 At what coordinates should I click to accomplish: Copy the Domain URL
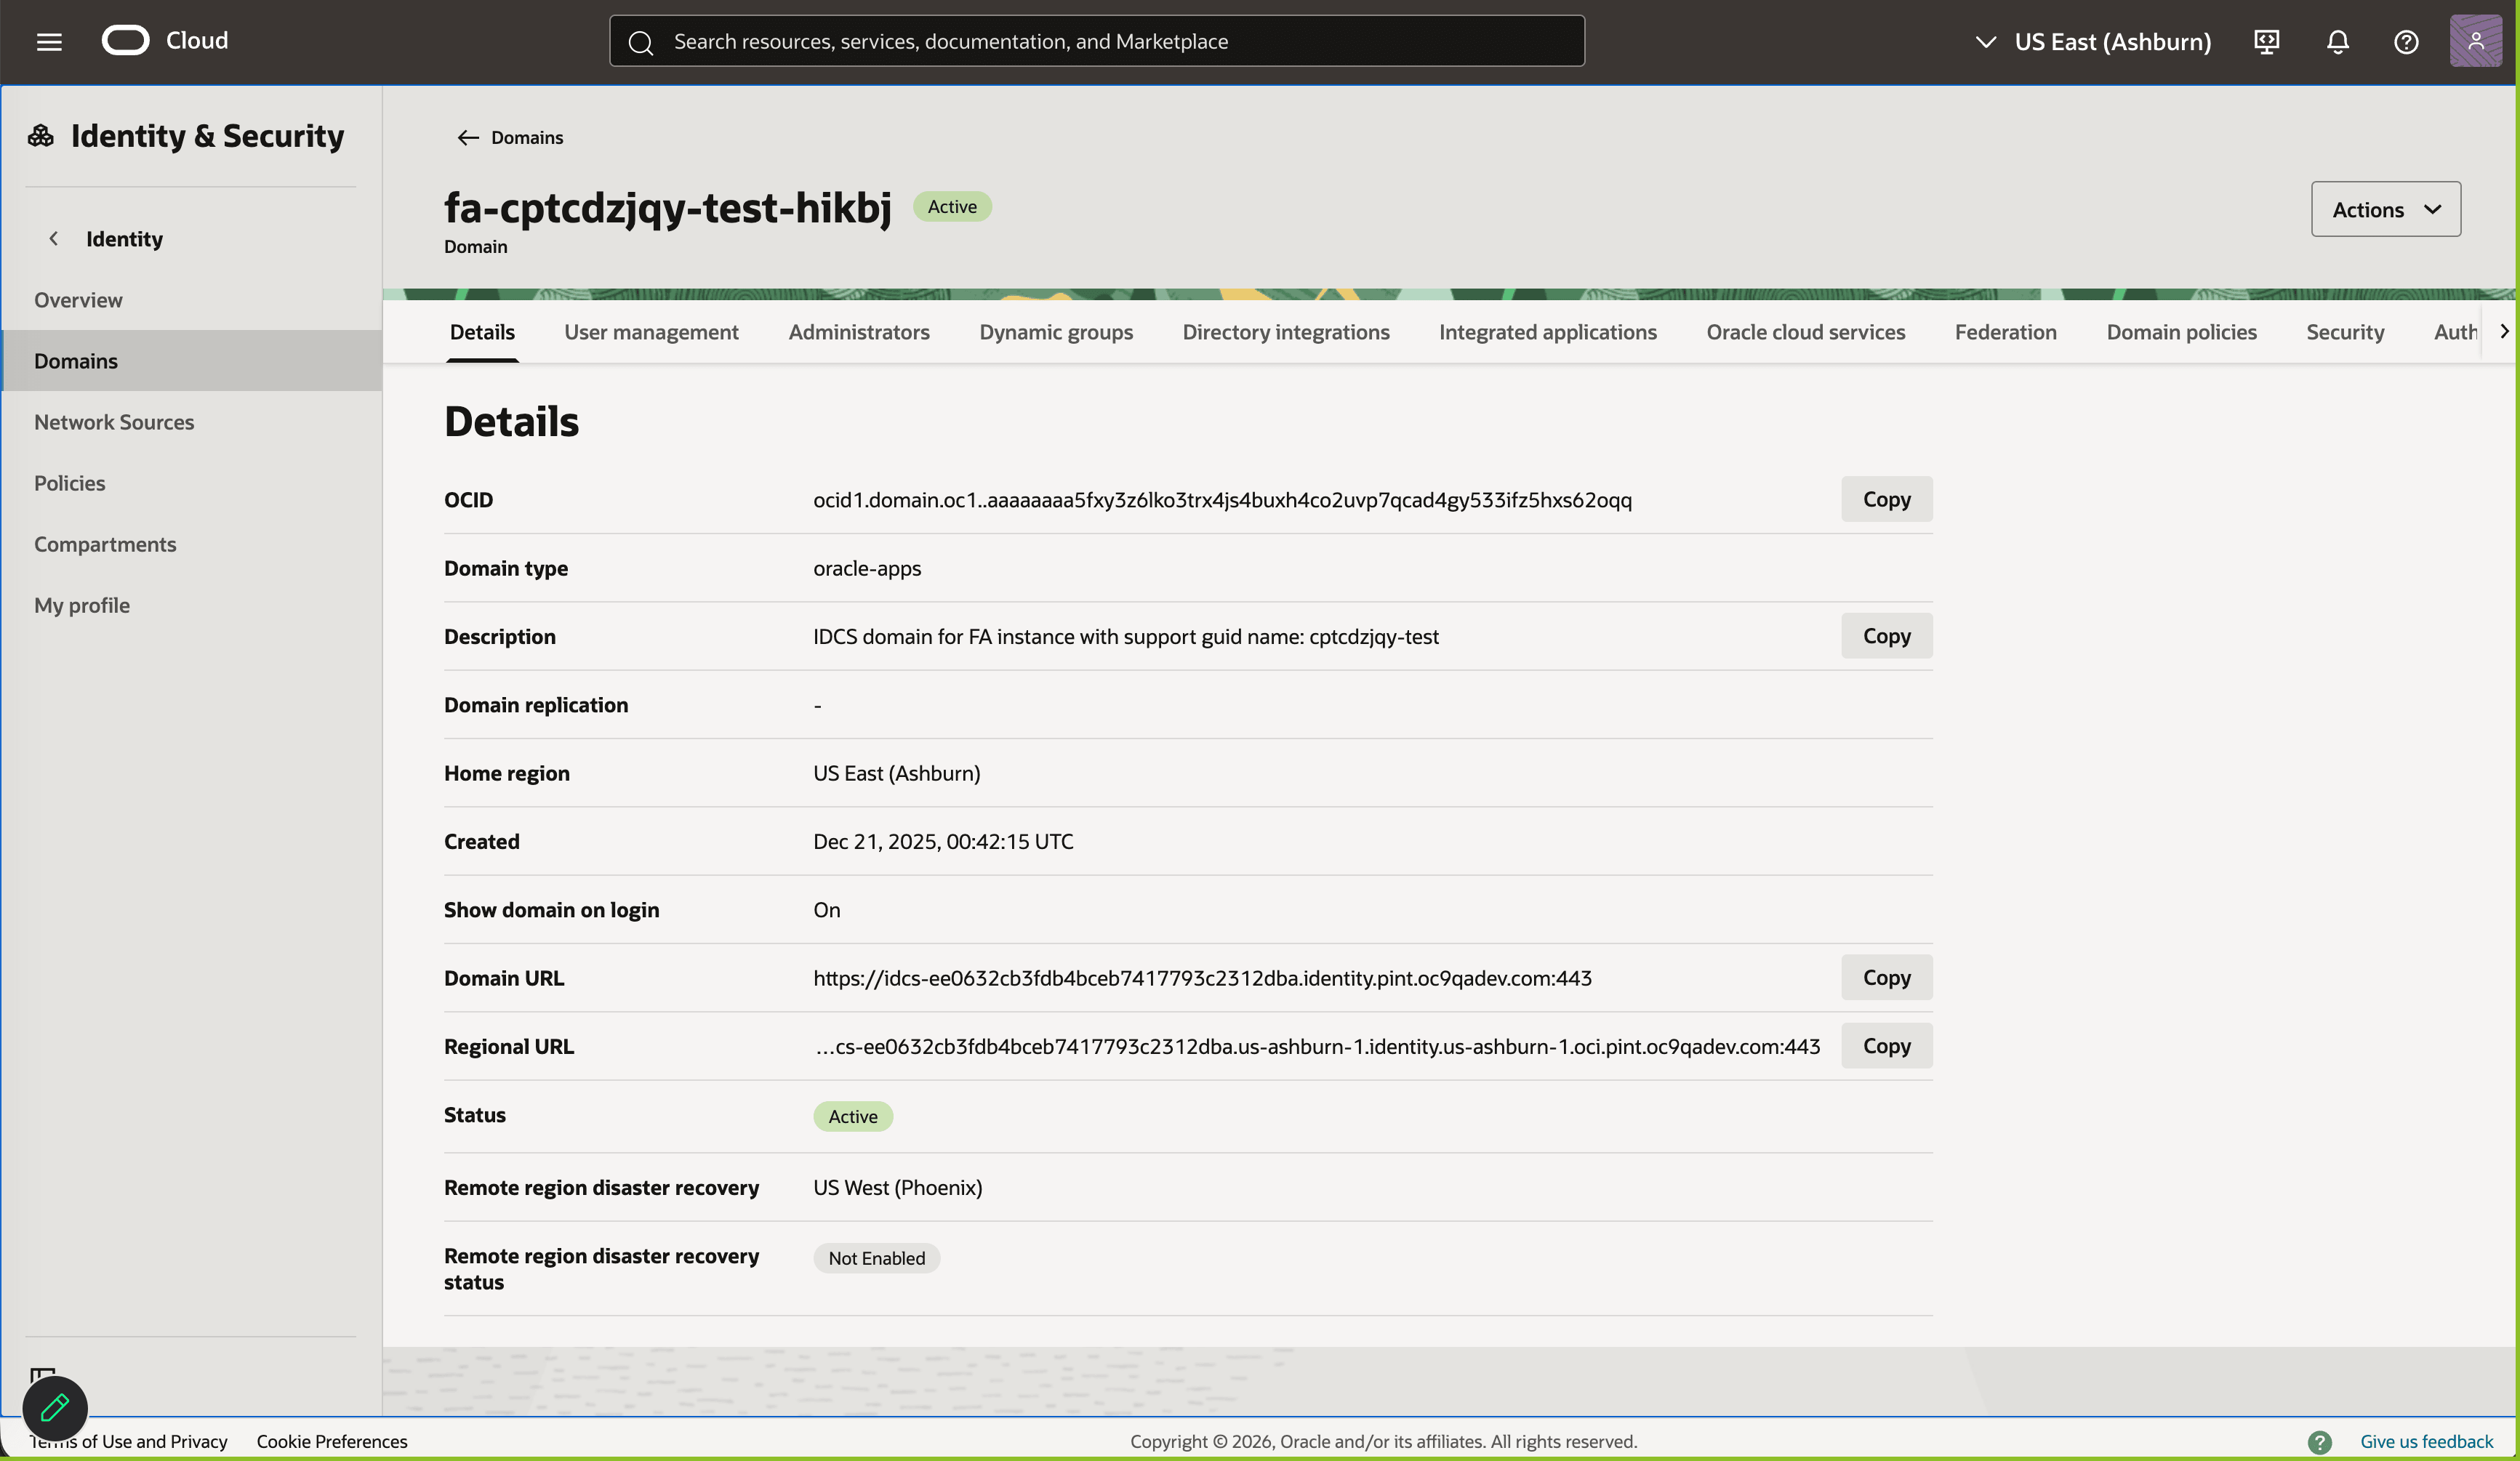coord(1886,977)
